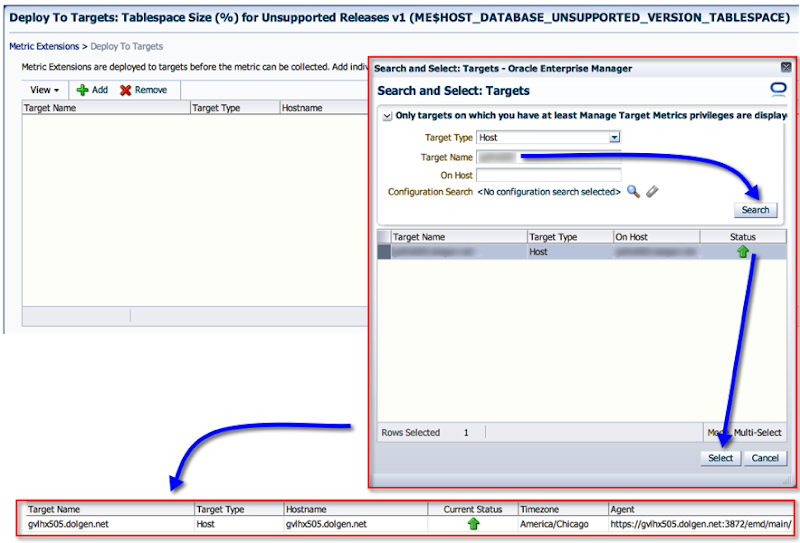Click the red Remove X icon
This screenshot has width=800, height=543.
coord(125,90)
